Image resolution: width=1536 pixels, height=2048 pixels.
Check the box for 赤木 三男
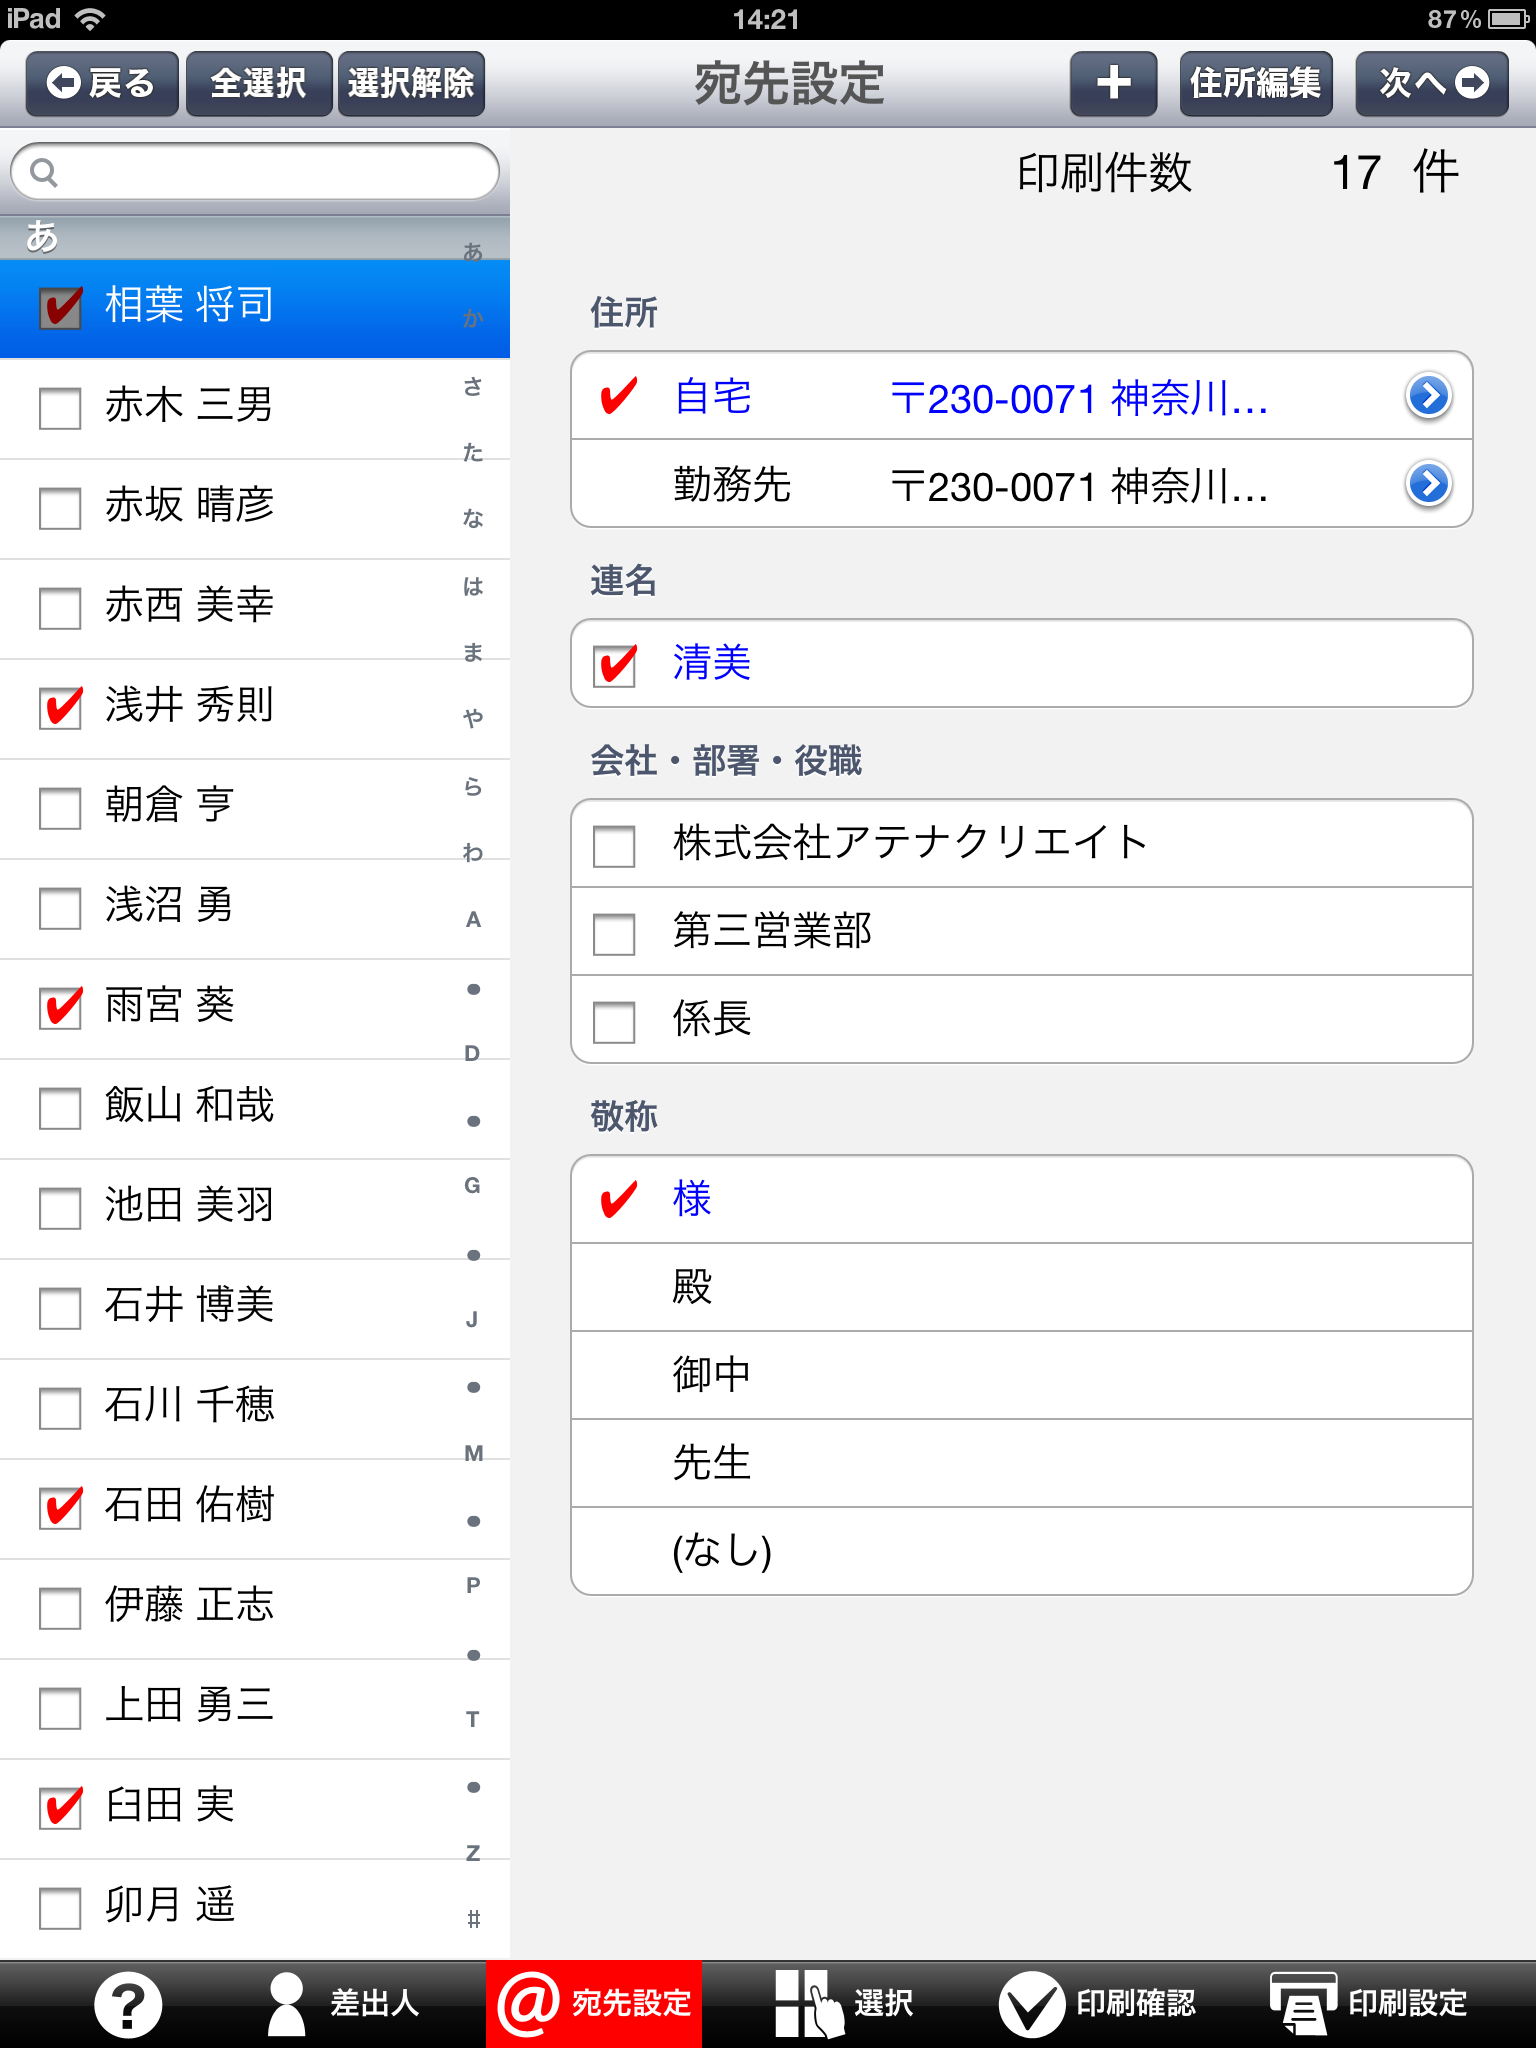(x=60, y=407)
